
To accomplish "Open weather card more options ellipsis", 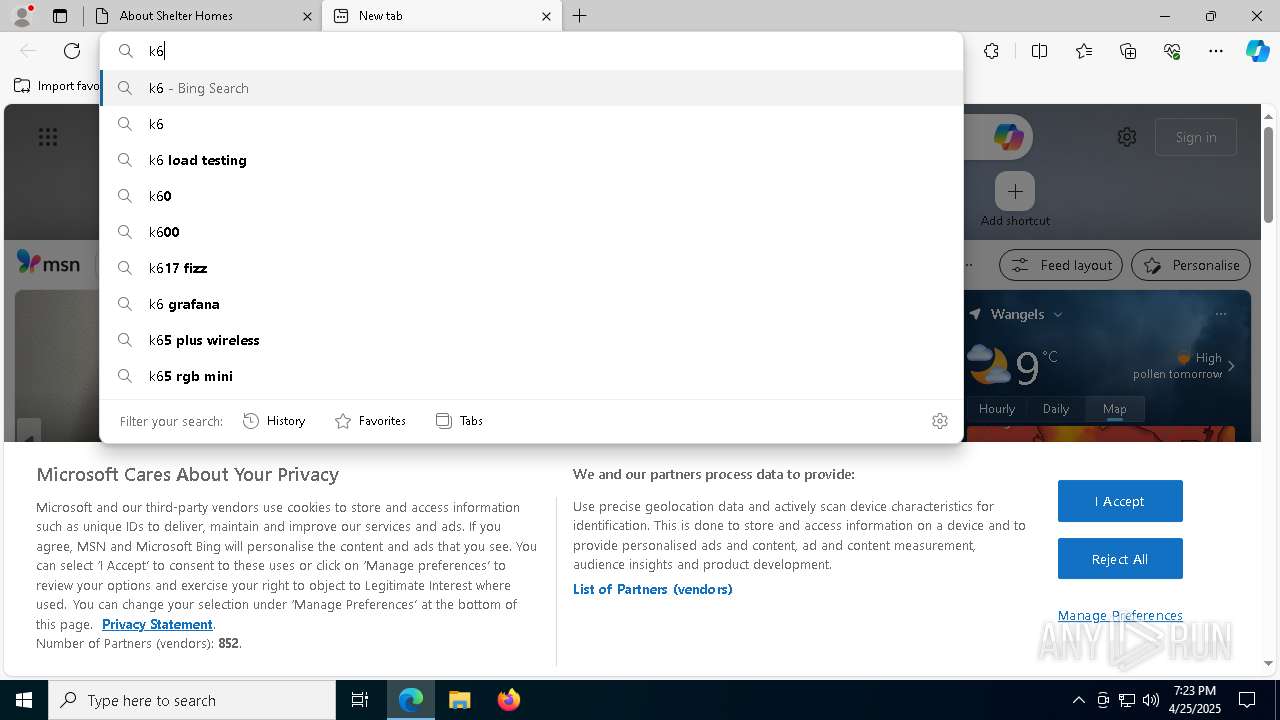I will pos(1220,314).
